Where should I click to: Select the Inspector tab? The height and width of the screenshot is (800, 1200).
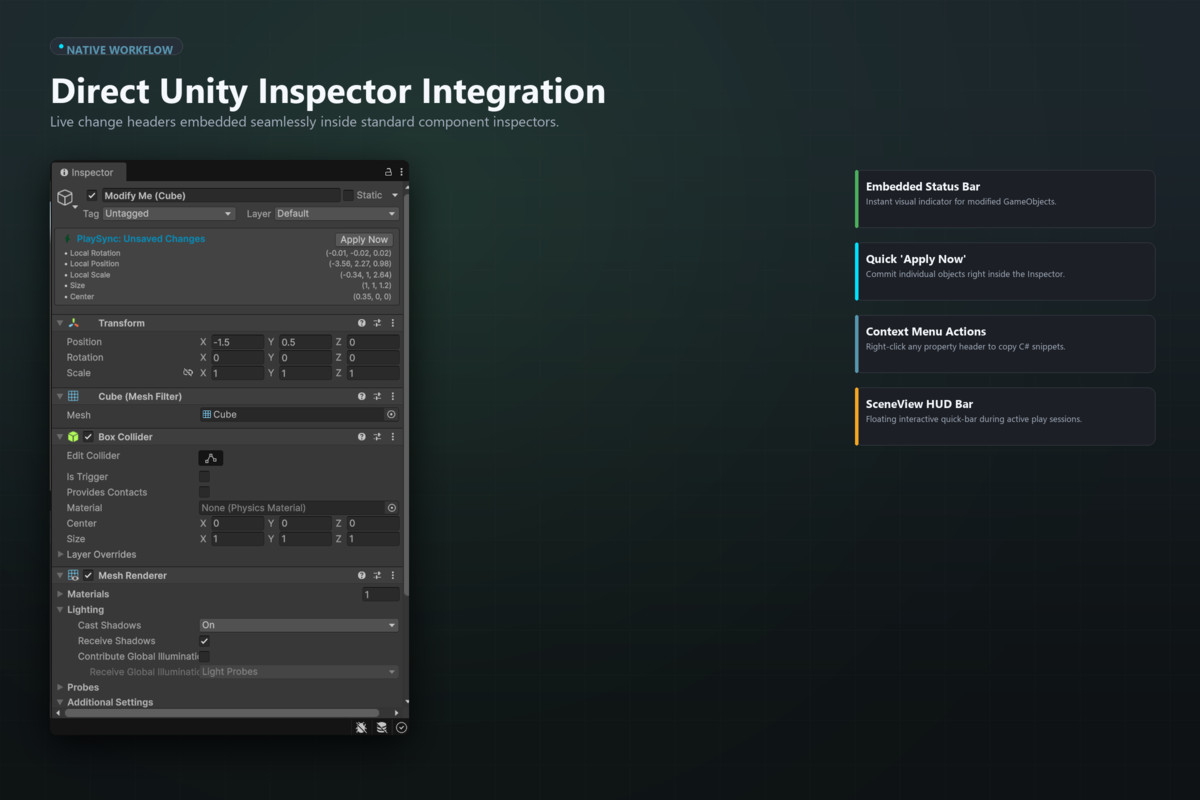click(x=88, y=172)
